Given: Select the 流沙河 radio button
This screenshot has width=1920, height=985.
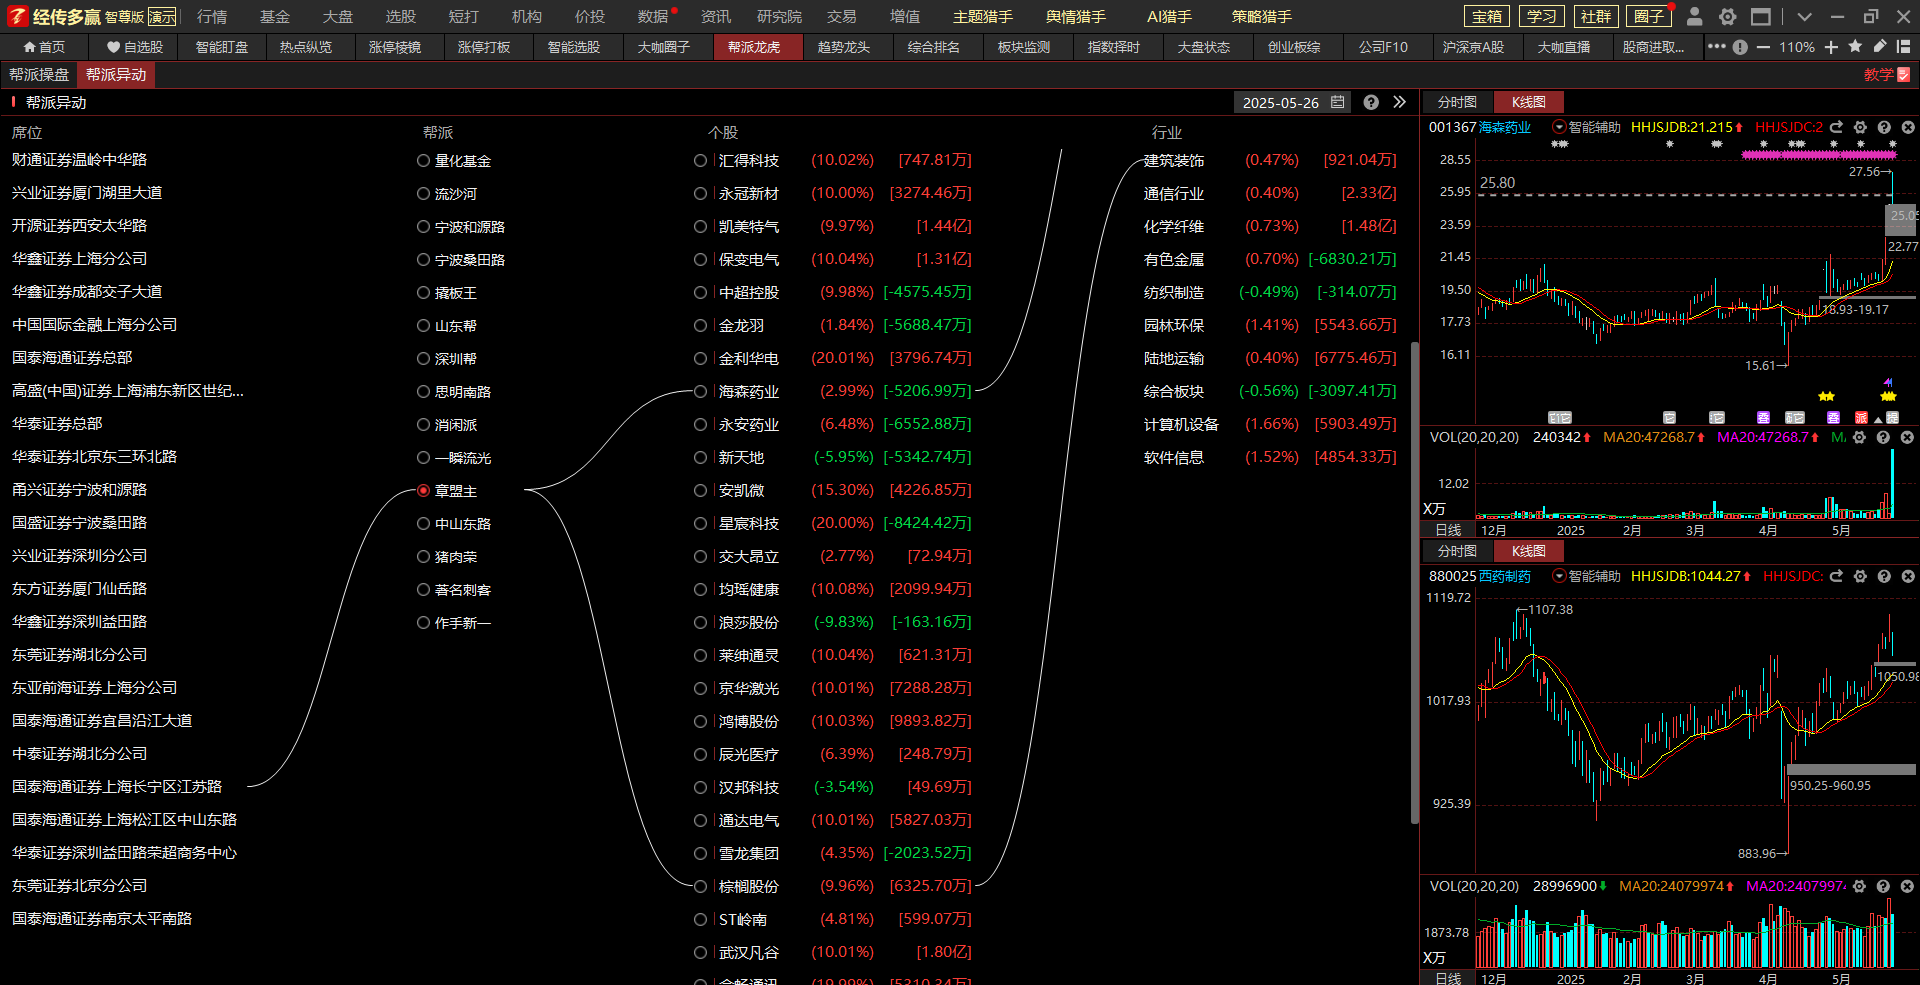Looking at the screenshot, I should (423, 193).
